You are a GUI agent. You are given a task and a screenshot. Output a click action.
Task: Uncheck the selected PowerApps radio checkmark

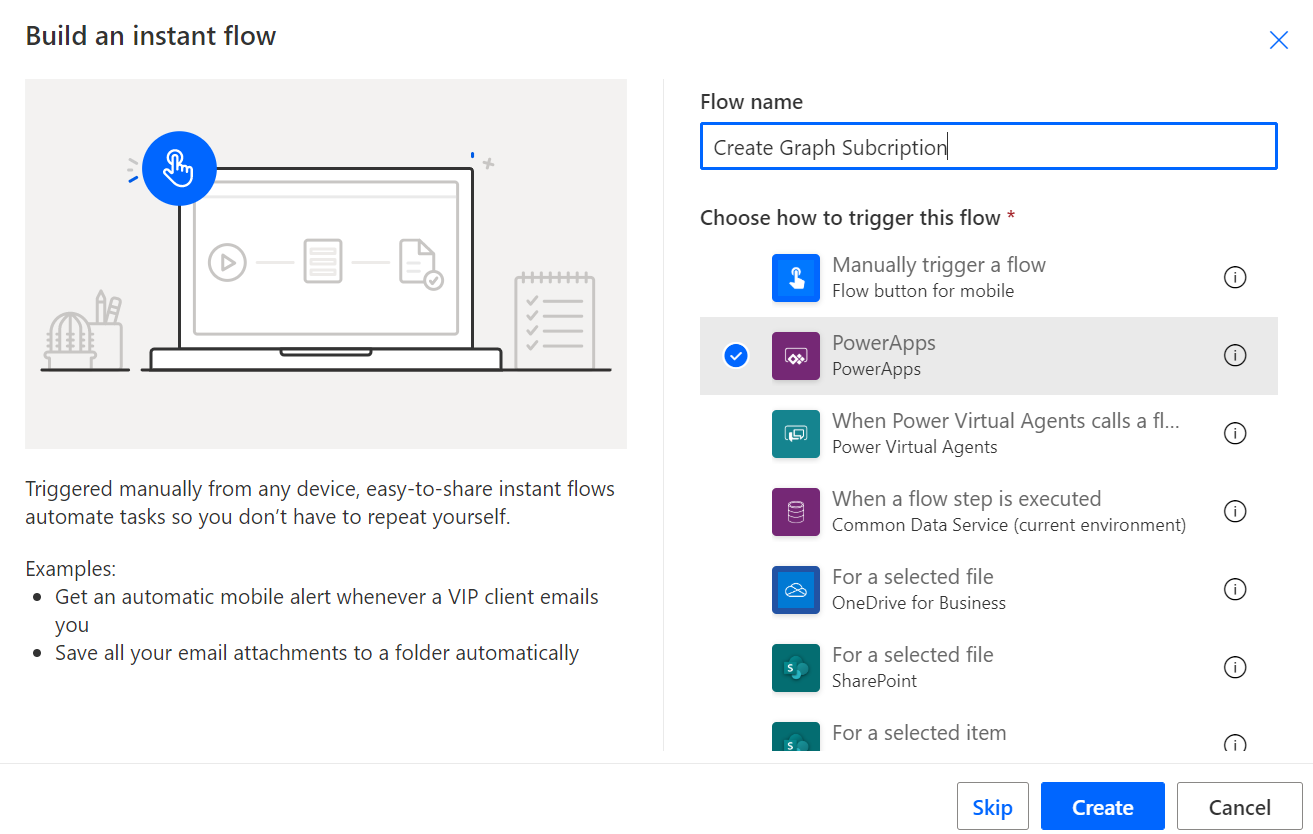coord(736,356)
